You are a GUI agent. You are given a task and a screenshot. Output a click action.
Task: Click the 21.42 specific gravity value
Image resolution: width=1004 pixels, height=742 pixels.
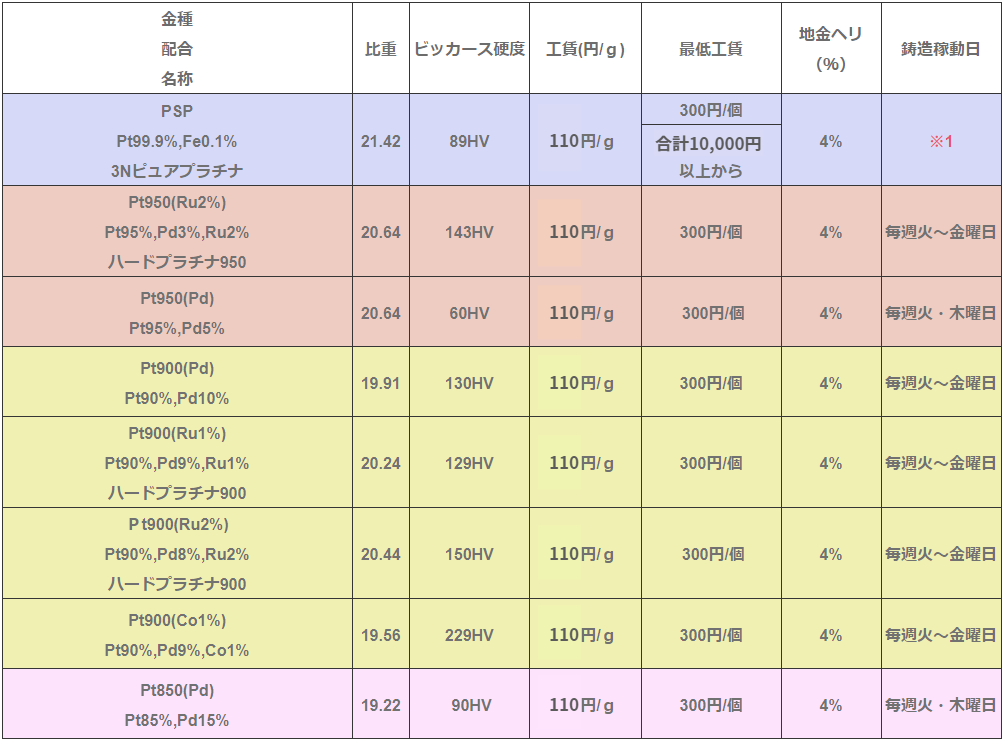(x=380, y=141)
